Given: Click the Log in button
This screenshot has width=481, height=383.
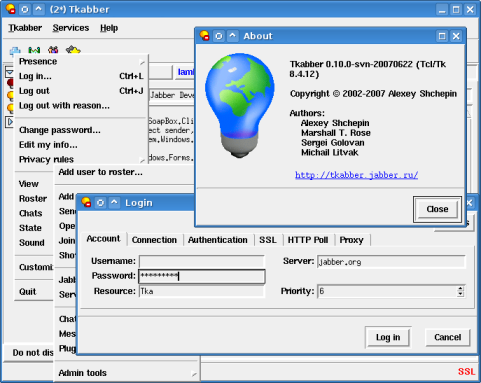Looking at the screenshot, I should (388, 337).
